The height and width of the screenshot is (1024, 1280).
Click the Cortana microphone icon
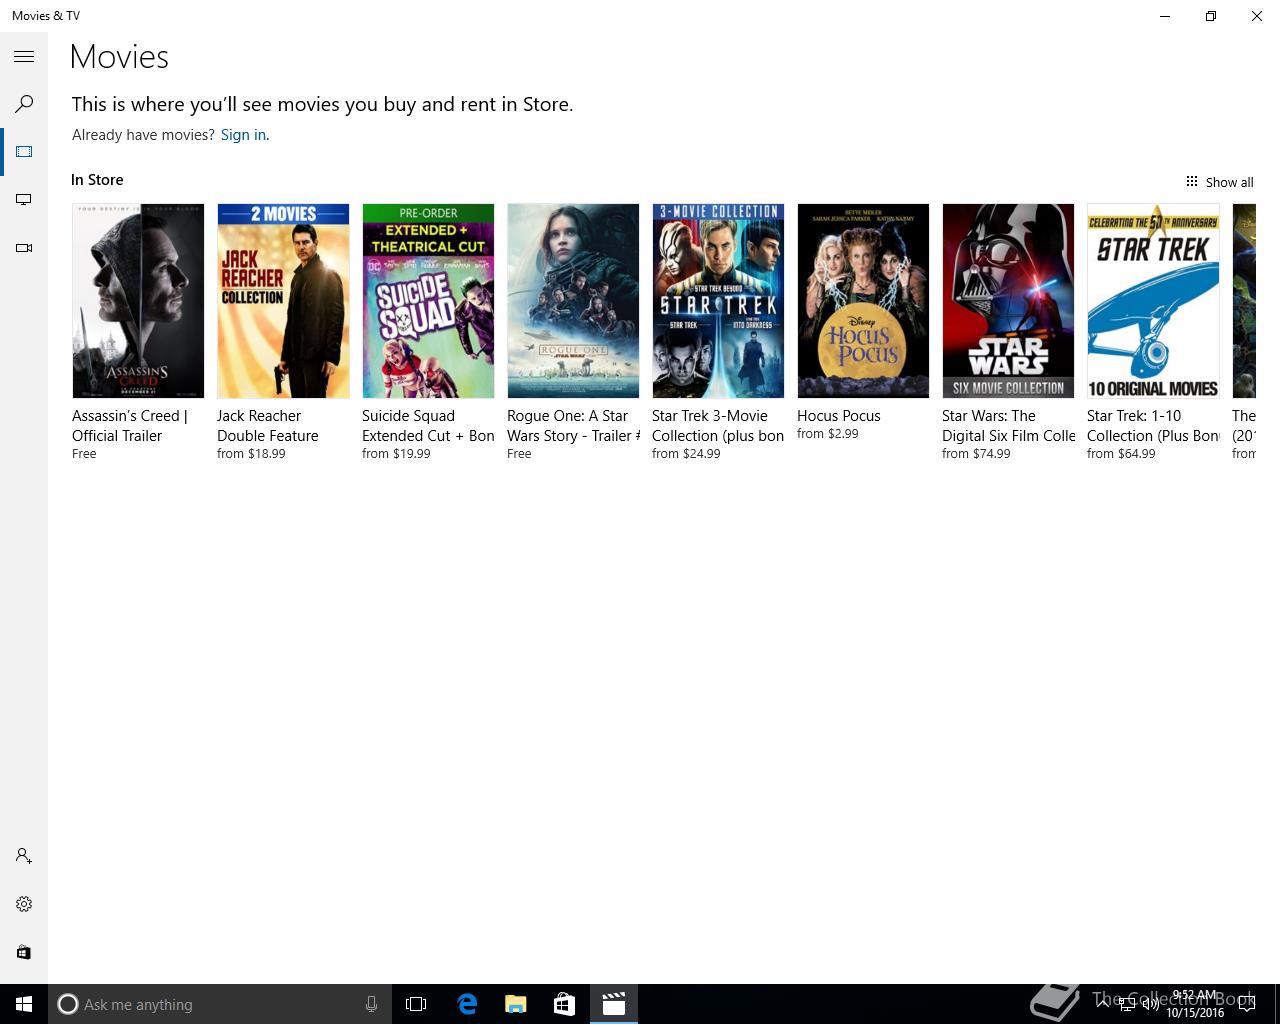pos(371,1004)
